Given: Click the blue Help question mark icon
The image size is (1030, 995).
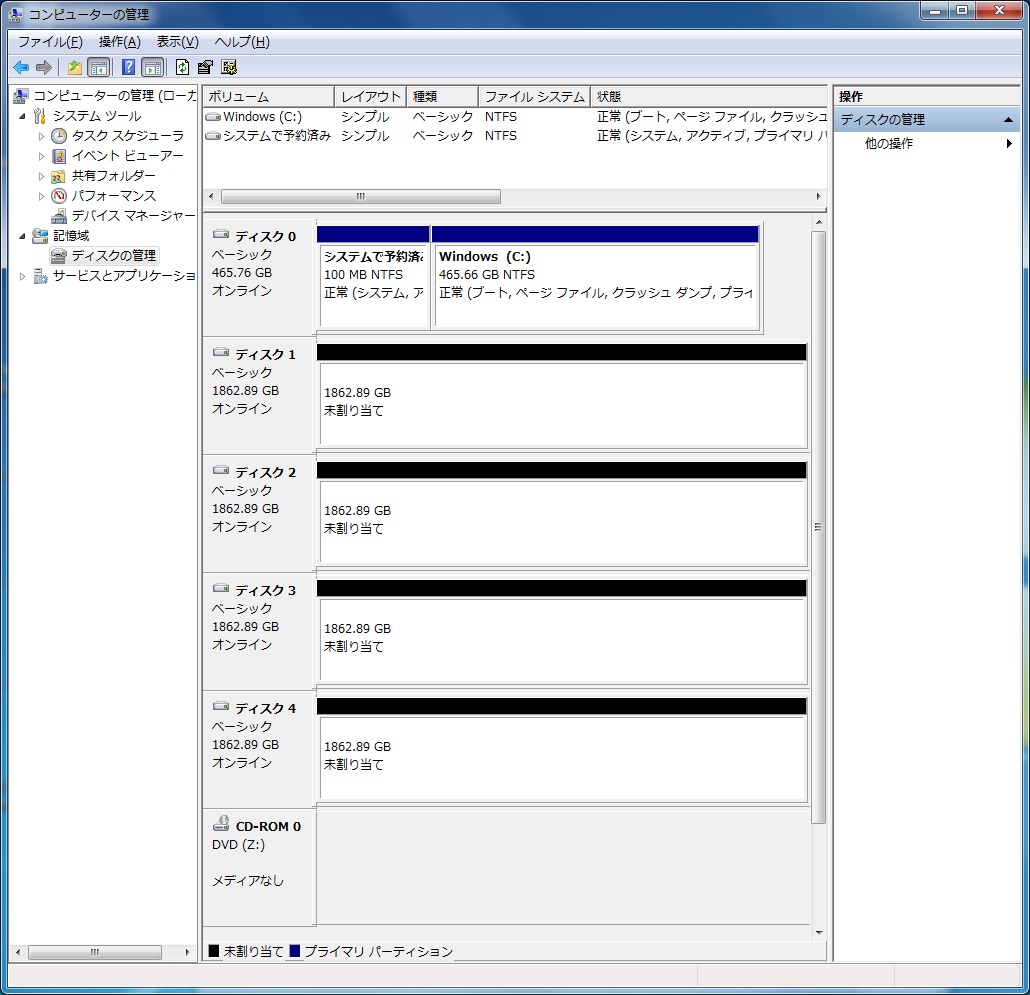Looking at the screenshot, I should (x=128, y=68).
